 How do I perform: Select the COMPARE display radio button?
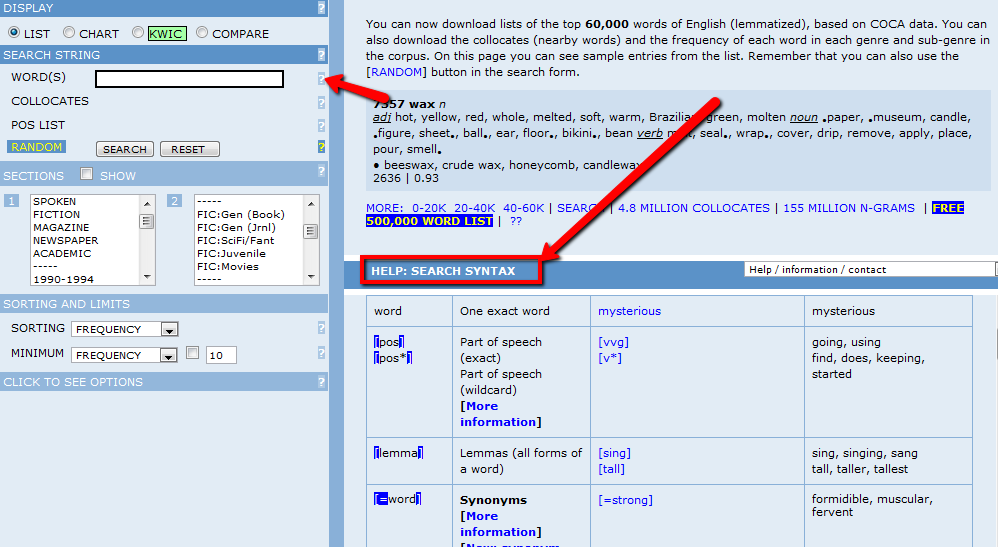pyautogui.click(x=202, y=32)
